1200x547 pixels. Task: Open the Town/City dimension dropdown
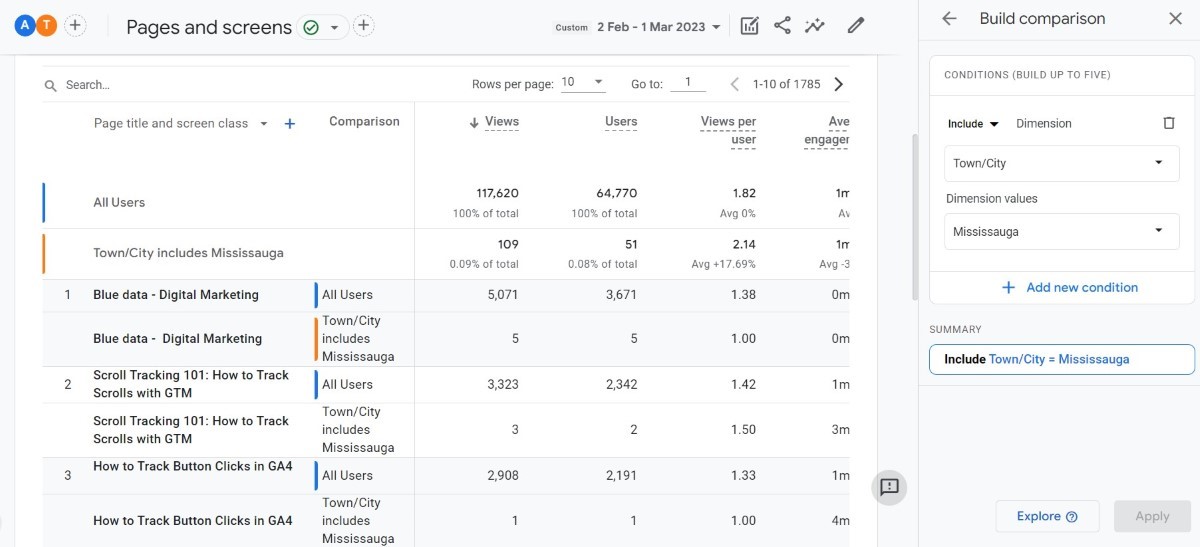1061,163
